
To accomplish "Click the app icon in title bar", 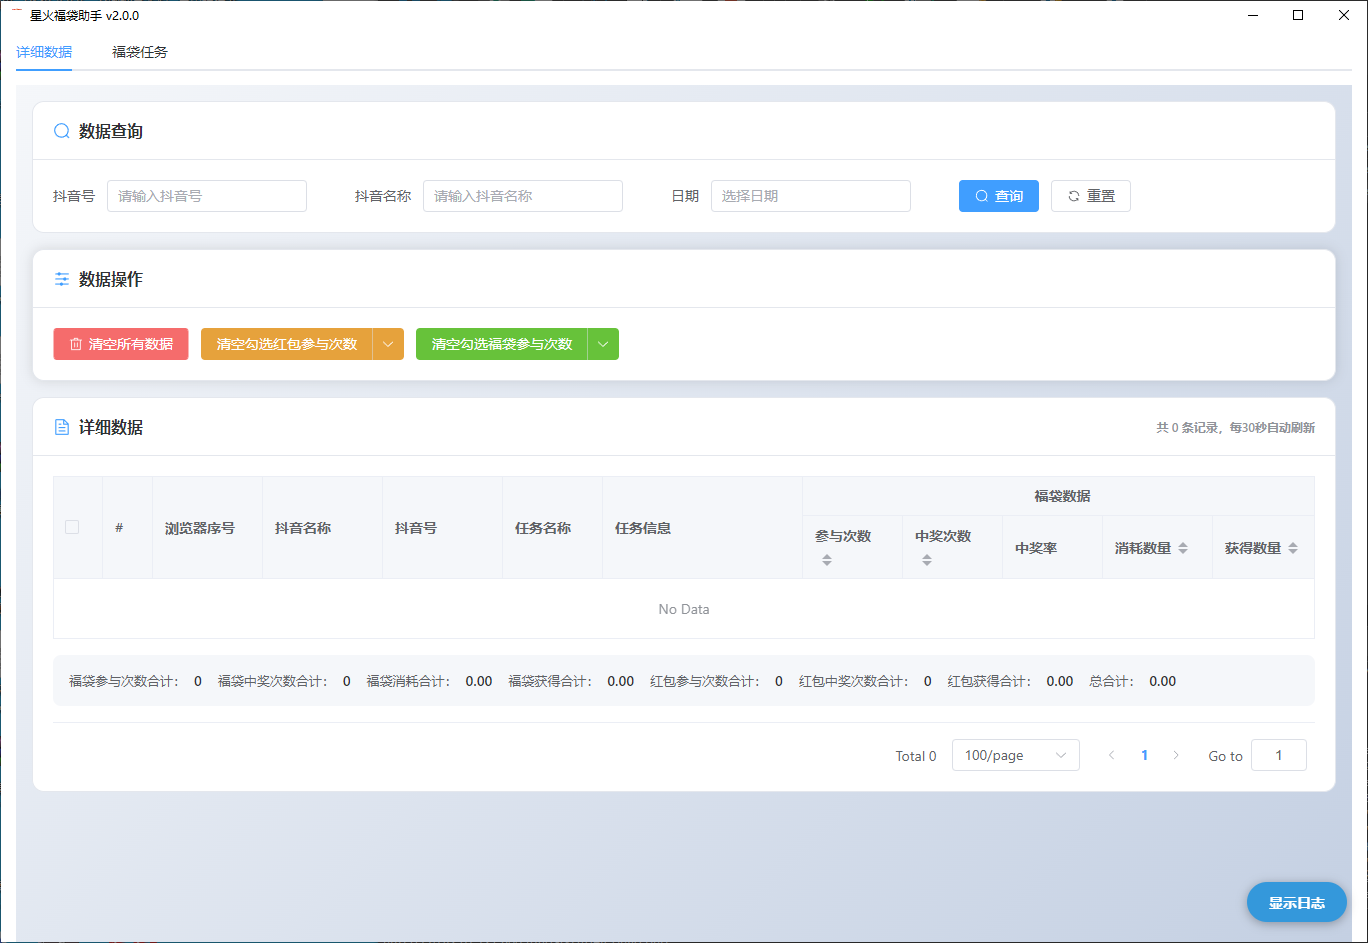I will tap(17, 15).
